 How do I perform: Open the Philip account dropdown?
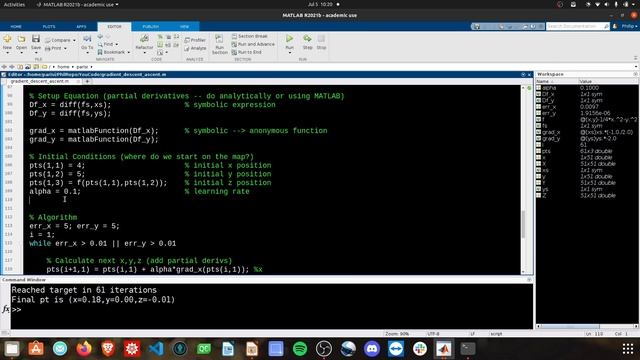629,26
